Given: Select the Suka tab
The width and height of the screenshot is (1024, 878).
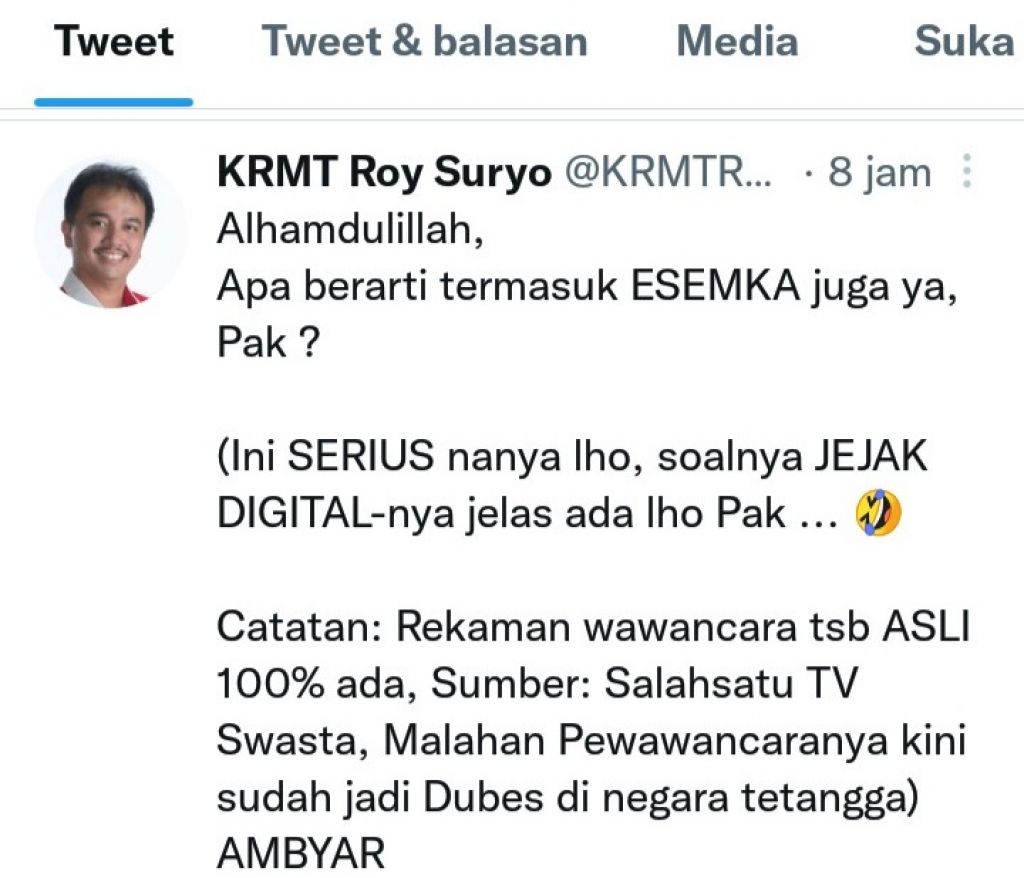Looking at the screenshot, I should point(964,41).
